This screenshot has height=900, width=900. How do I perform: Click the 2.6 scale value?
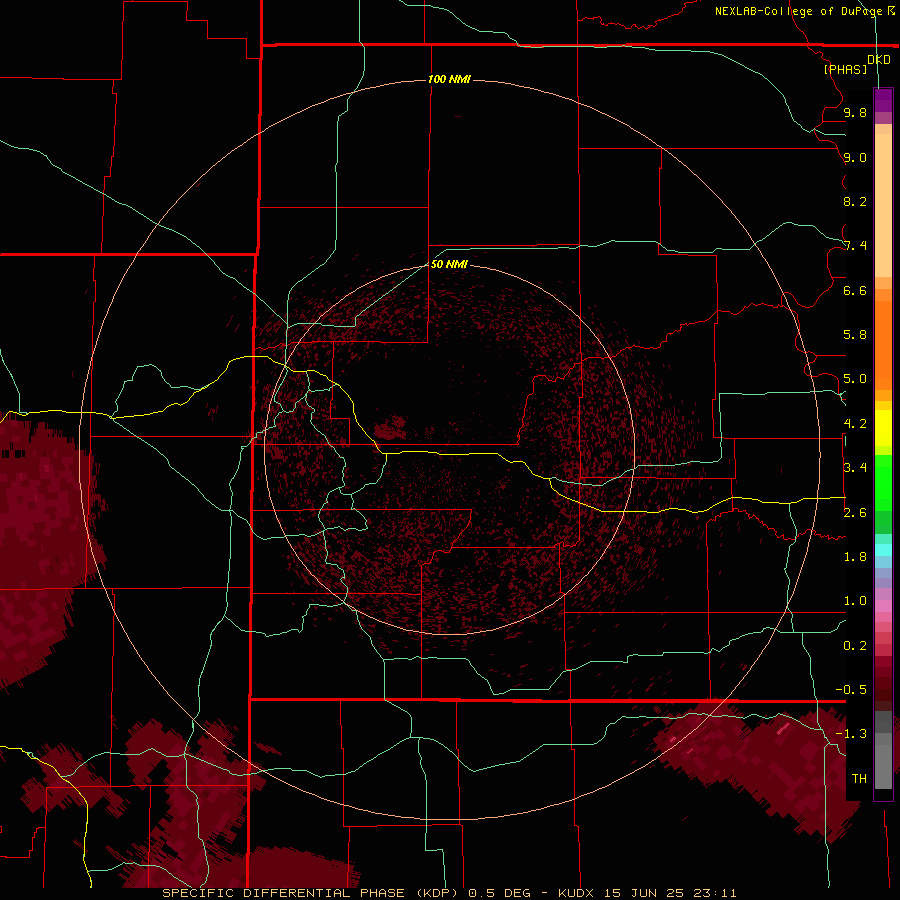tap(855, 513)
